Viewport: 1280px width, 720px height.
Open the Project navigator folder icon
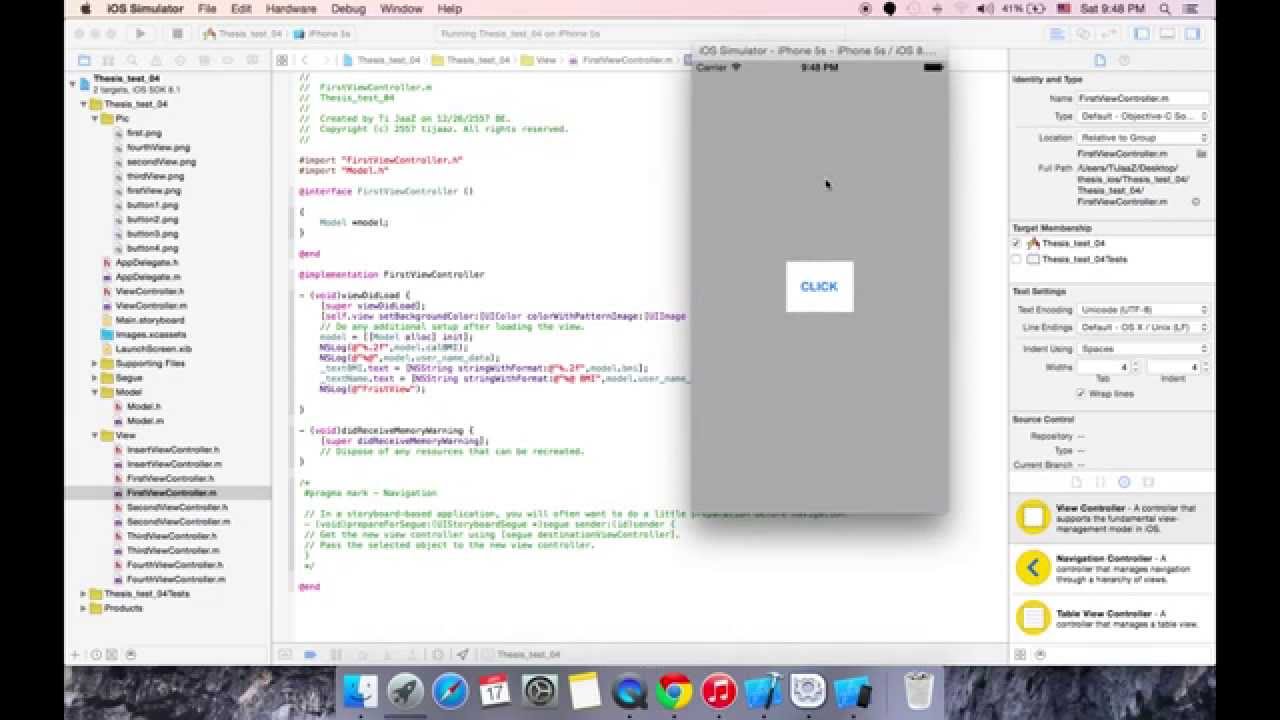coord(84,60)
